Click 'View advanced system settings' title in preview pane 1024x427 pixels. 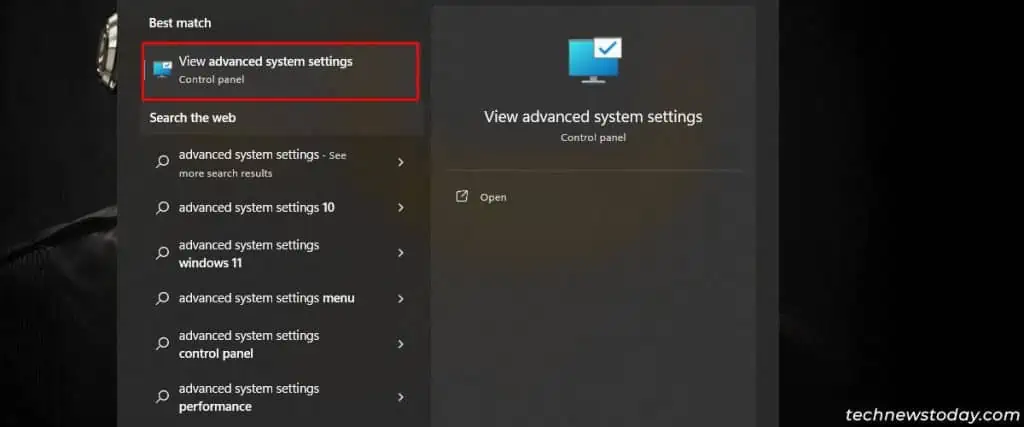pyautogui.click(x=593, y=117)
